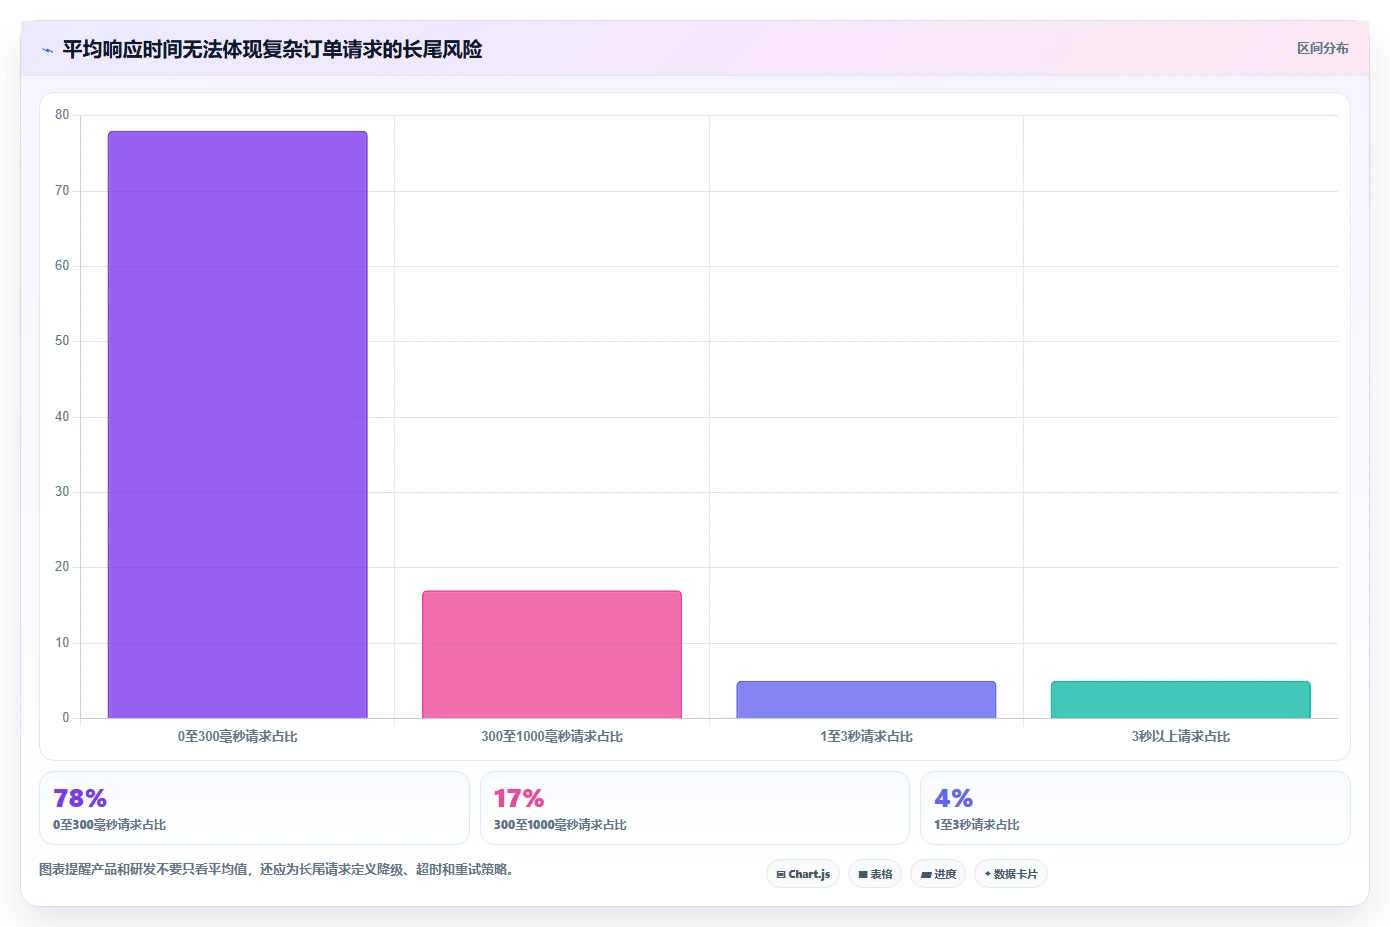Click the 进度 tag chip

point(938,874)
